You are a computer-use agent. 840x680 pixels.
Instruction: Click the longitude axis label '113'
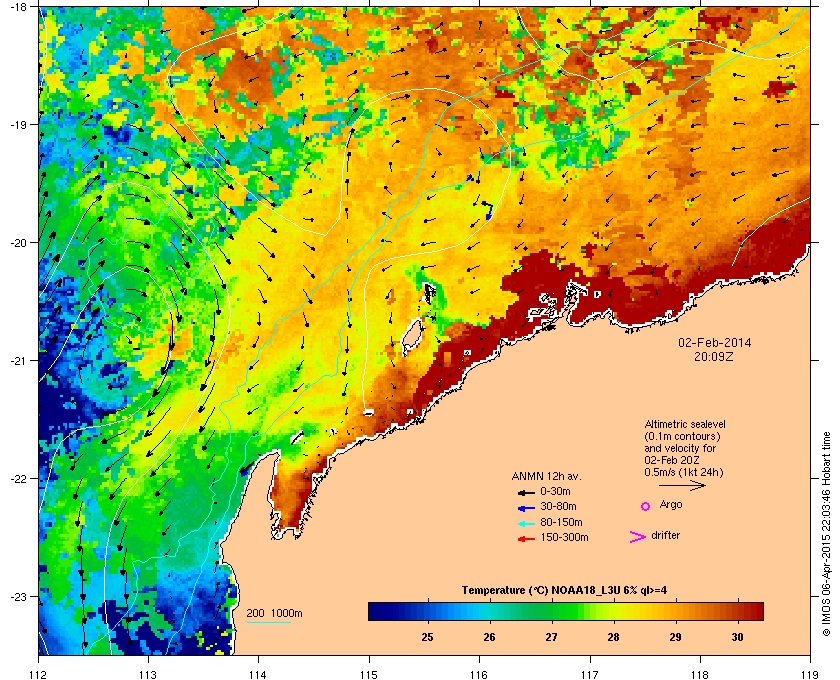click(x=148, y=675)
